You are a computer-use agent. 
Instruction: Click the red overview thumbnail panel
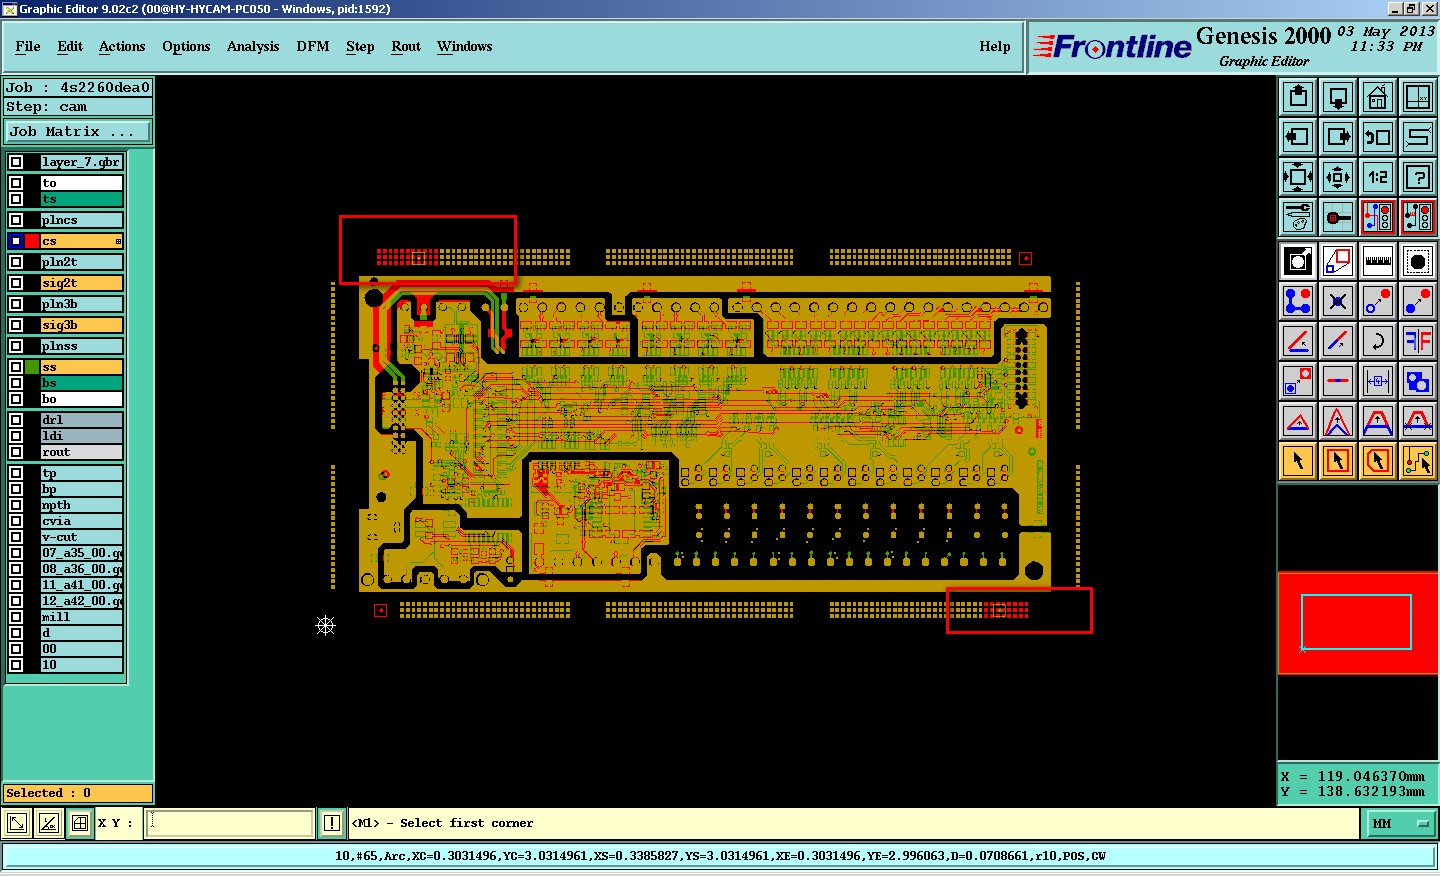point(1358,623)
